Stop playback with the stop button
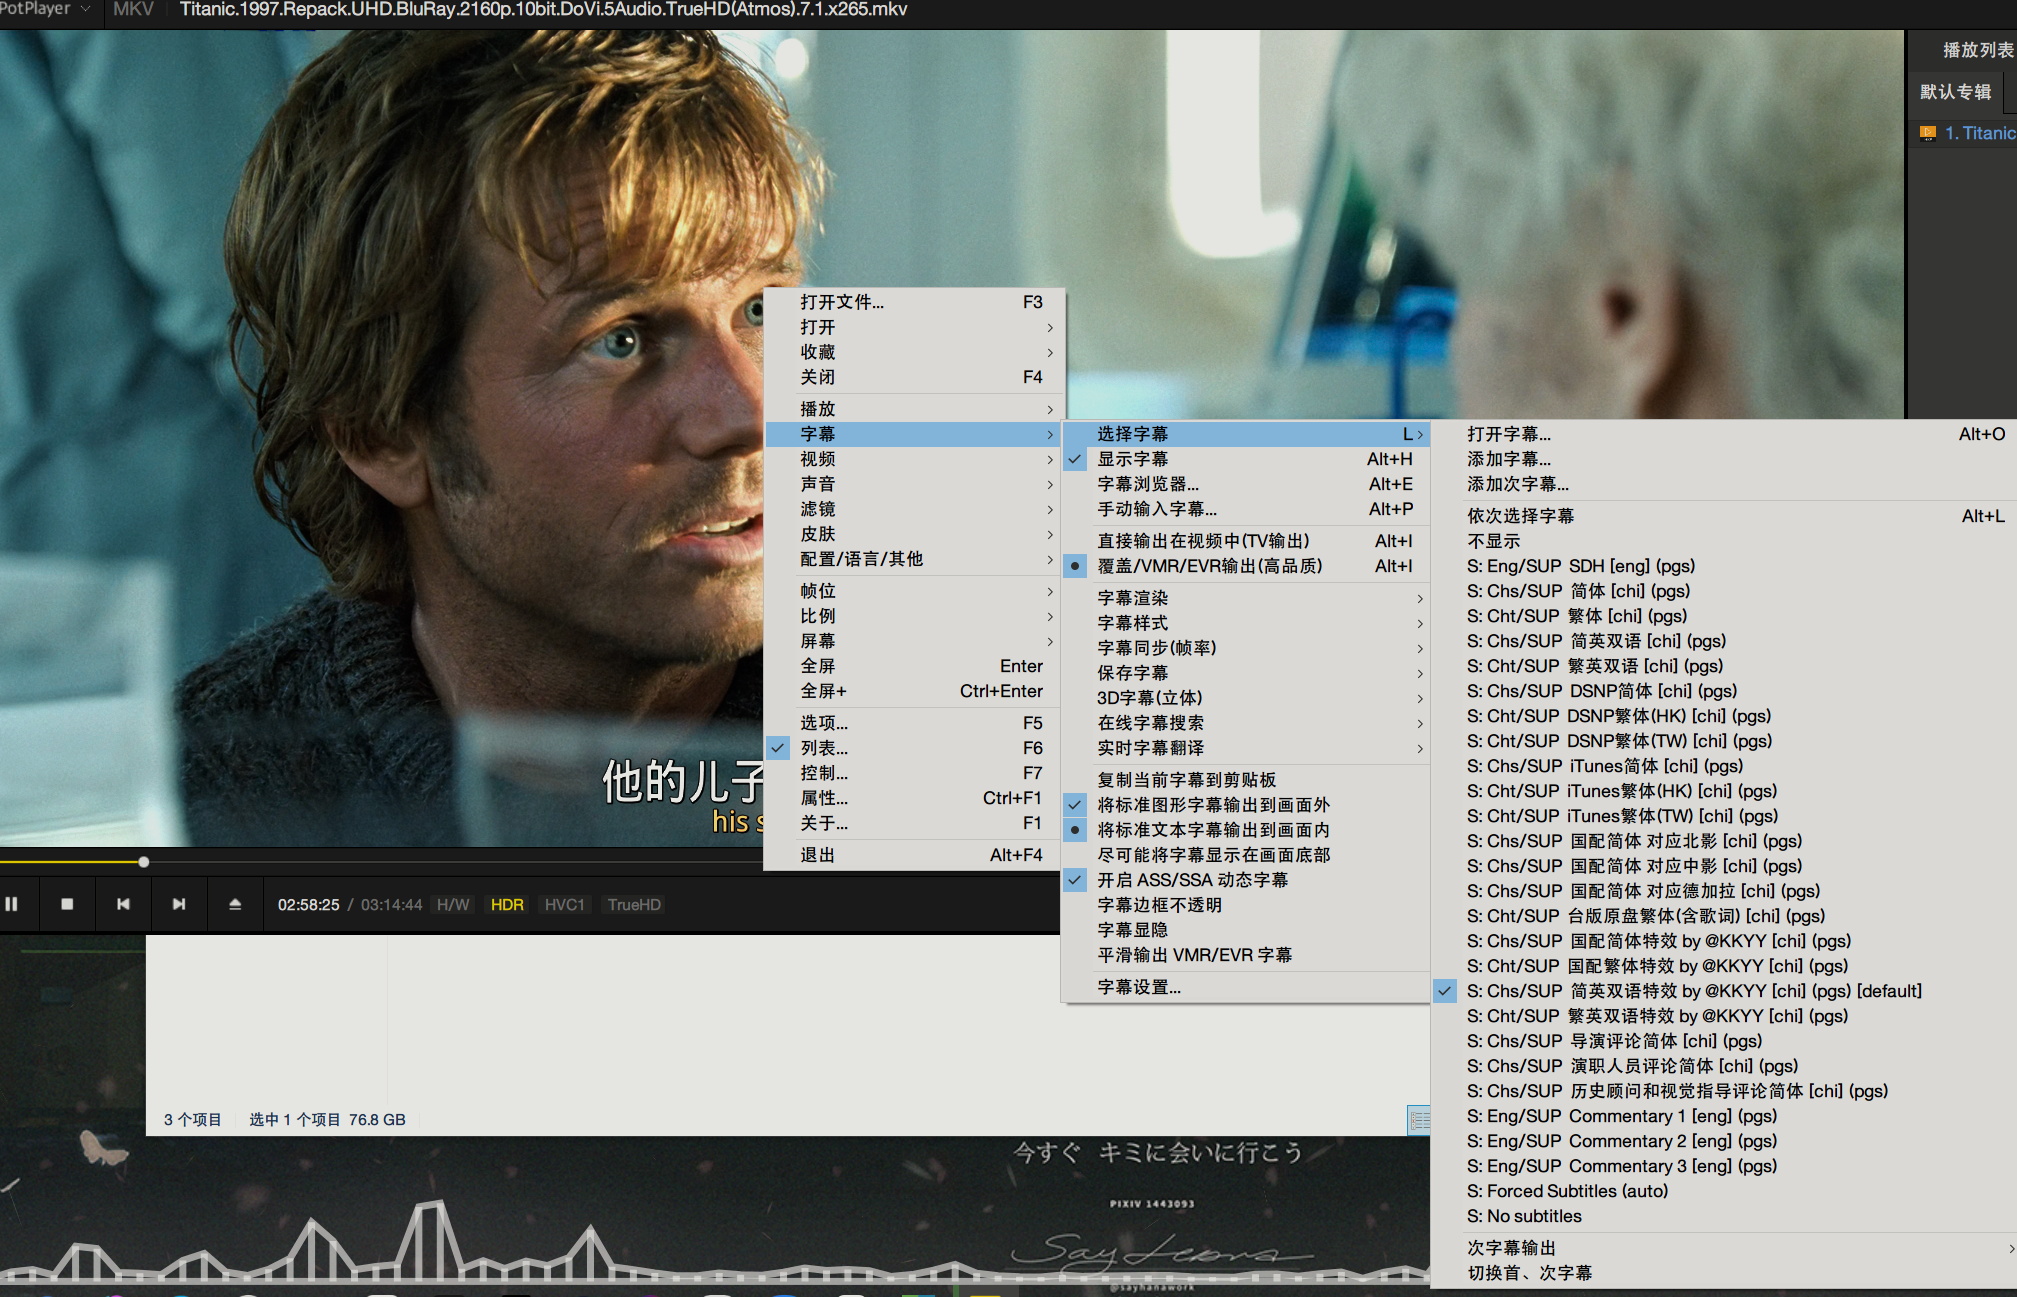The height and width of the screenshot is (1297, 2017). point(67,904)
